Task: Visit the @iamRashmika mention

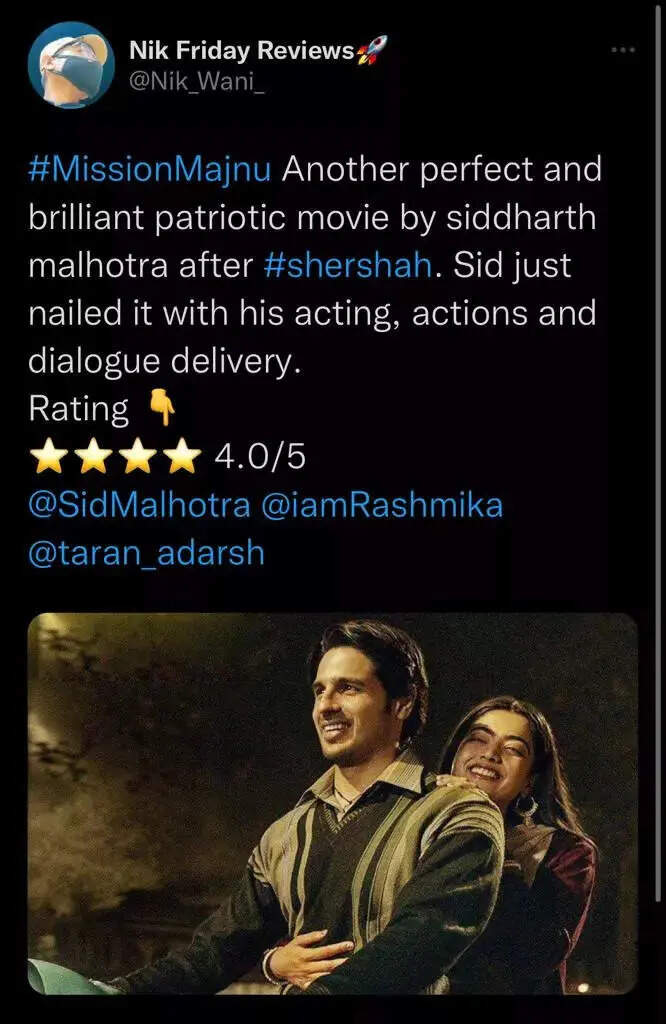Action: [x=383, y=505]
